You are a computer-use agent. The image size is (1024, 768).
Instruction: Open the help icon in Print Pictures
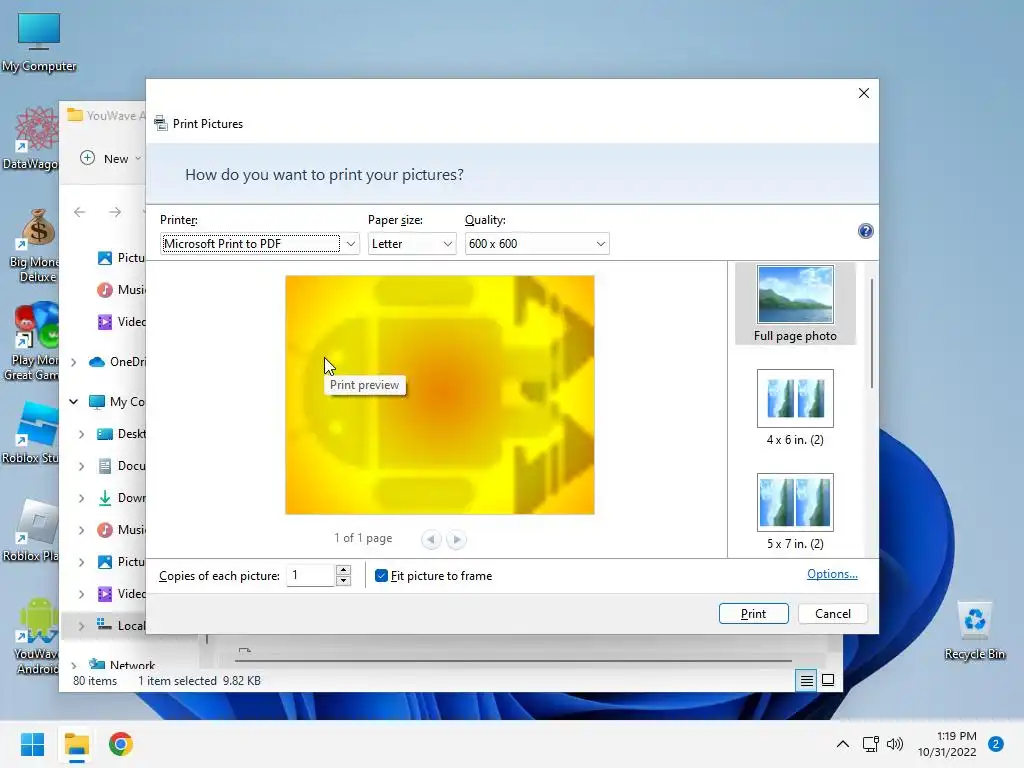click(865, 231)
